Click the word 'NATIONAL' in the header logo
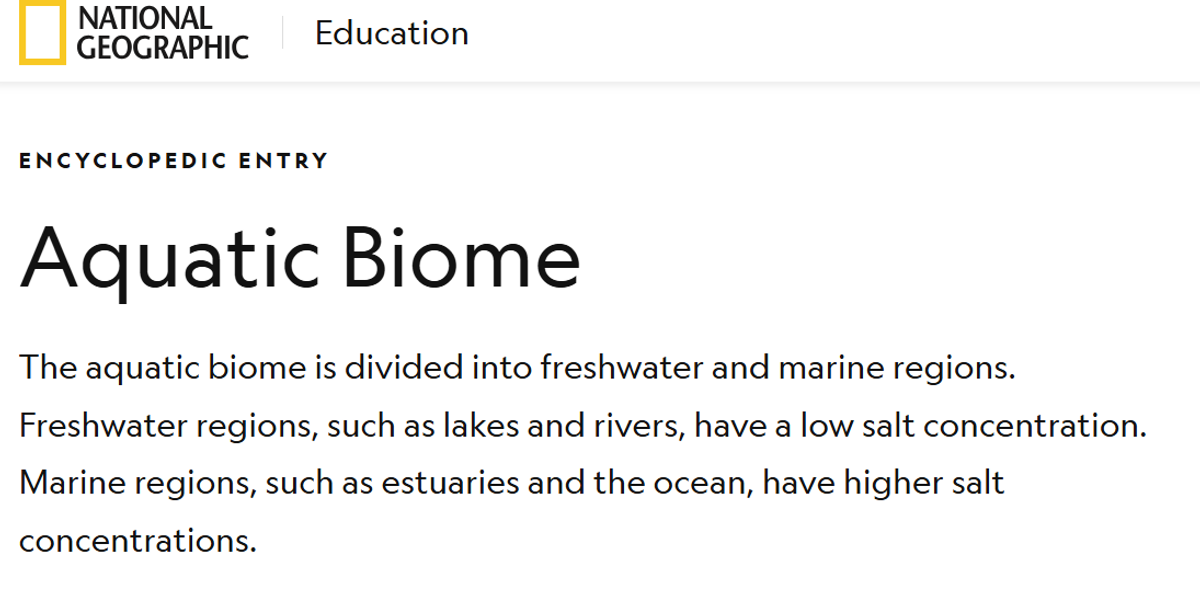 tap(145, 18)
